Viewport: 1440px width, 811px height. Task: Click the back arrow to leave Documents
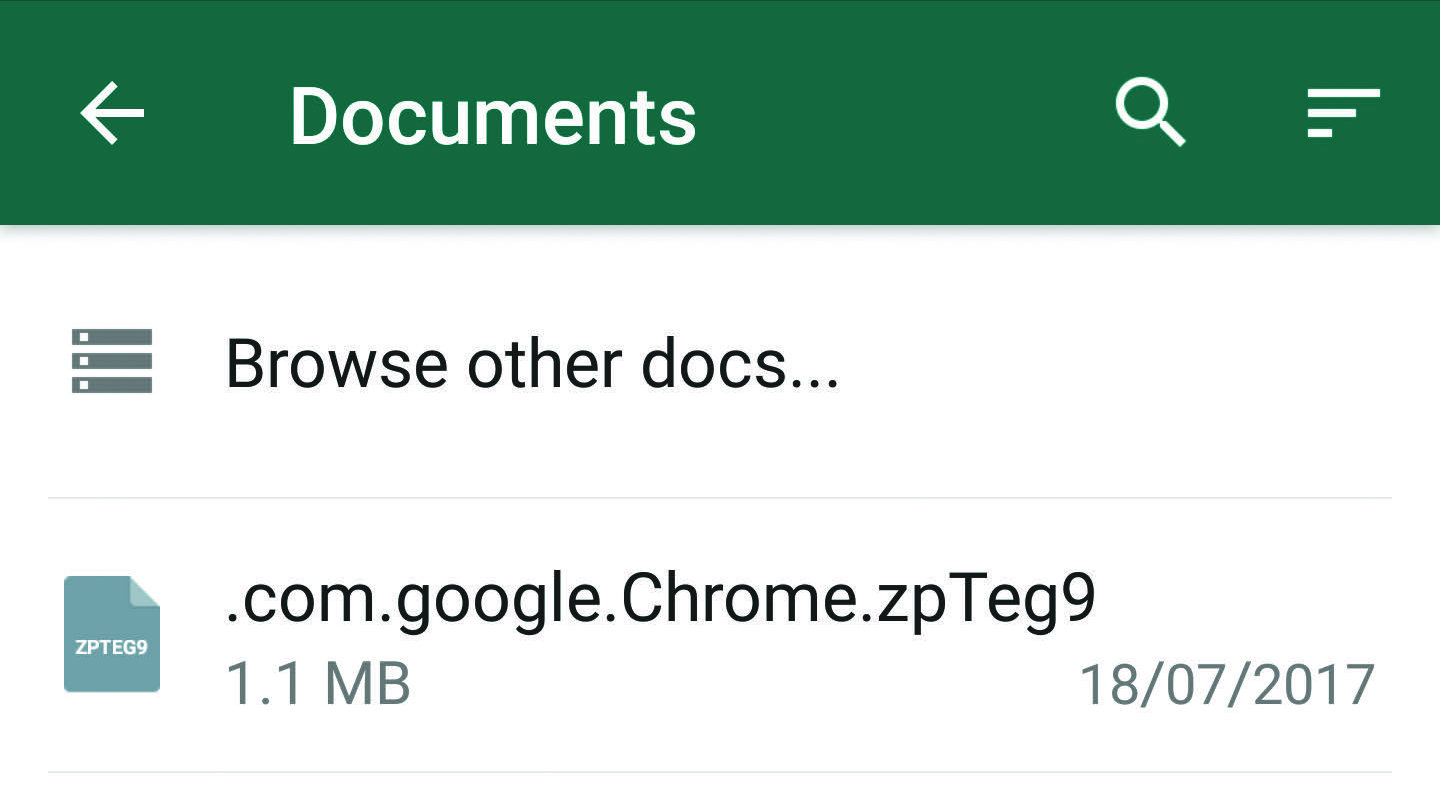click(110, 113)
